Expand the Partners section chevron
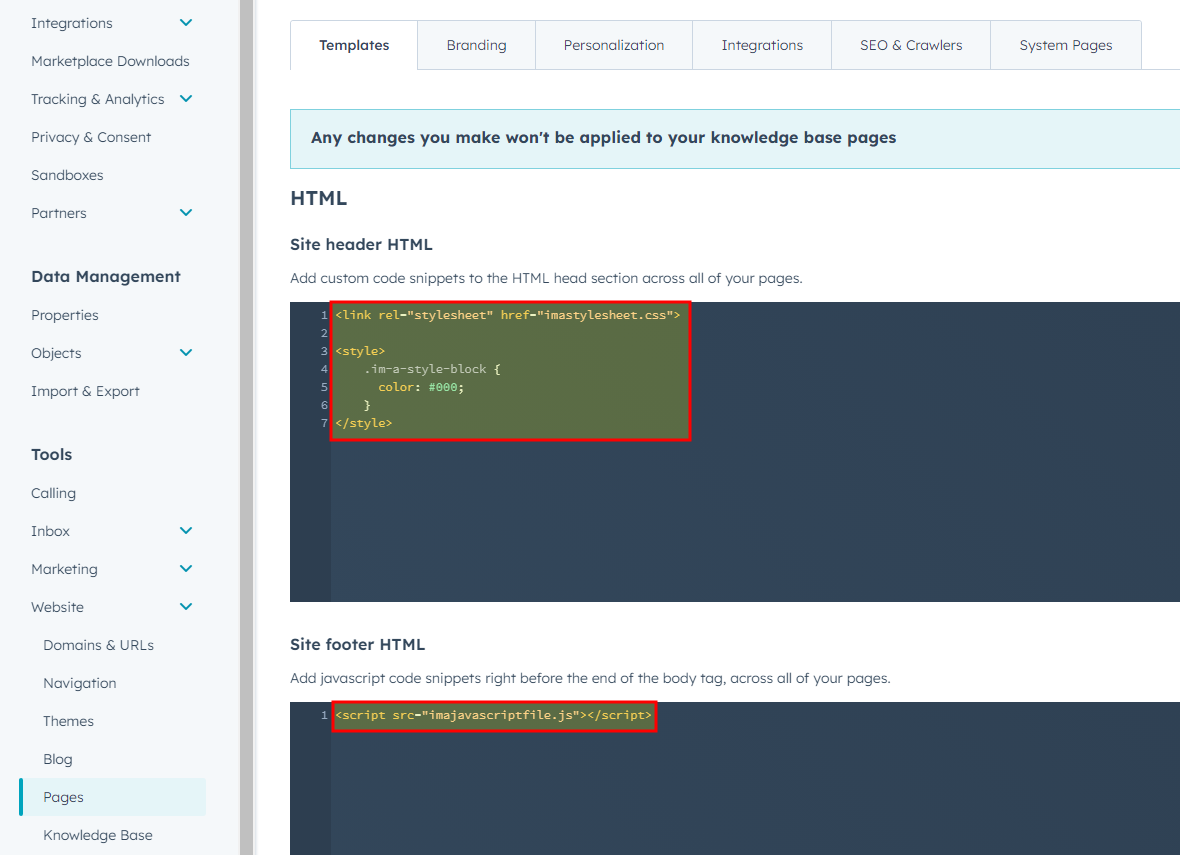This screenshot has width=1180, height=855. (186, 212)
